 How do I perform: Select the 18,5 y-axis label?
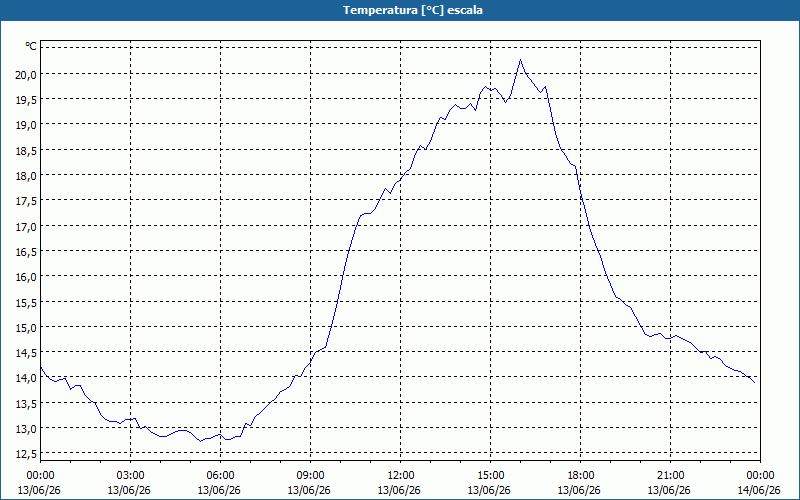(27, 151)
